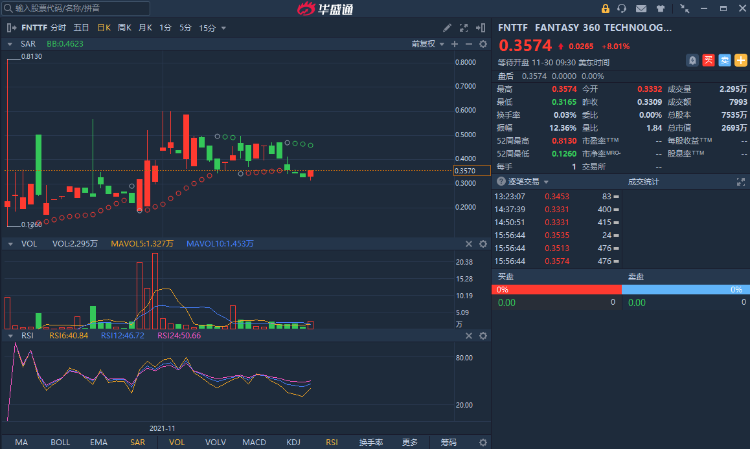
Task: Add stock to watchlist plus button
Action: tap(741, 60)
